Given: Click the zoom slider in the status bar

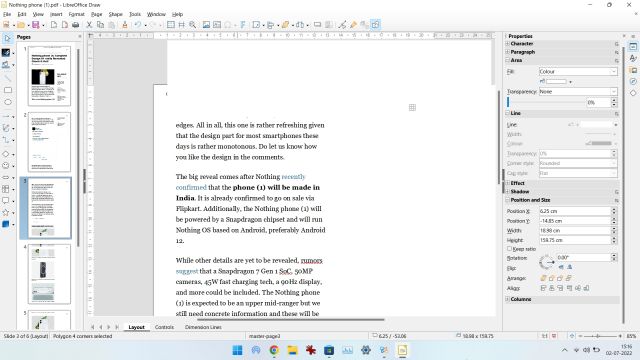Looking at the screenshot, I should click(600, 336).
